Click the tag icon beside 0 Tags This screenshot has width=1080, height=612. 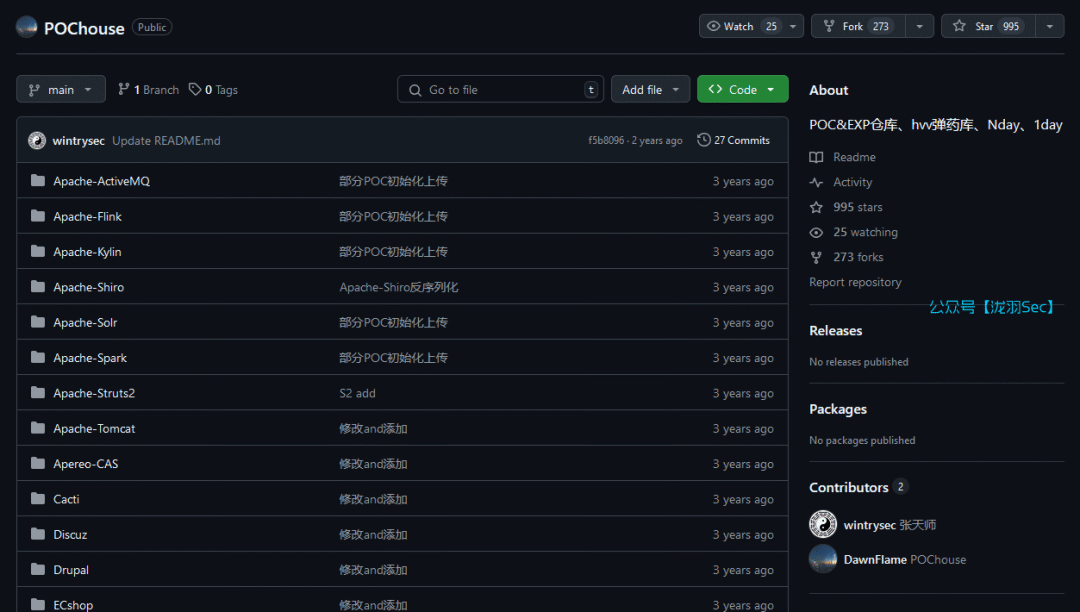coord(195,89)
